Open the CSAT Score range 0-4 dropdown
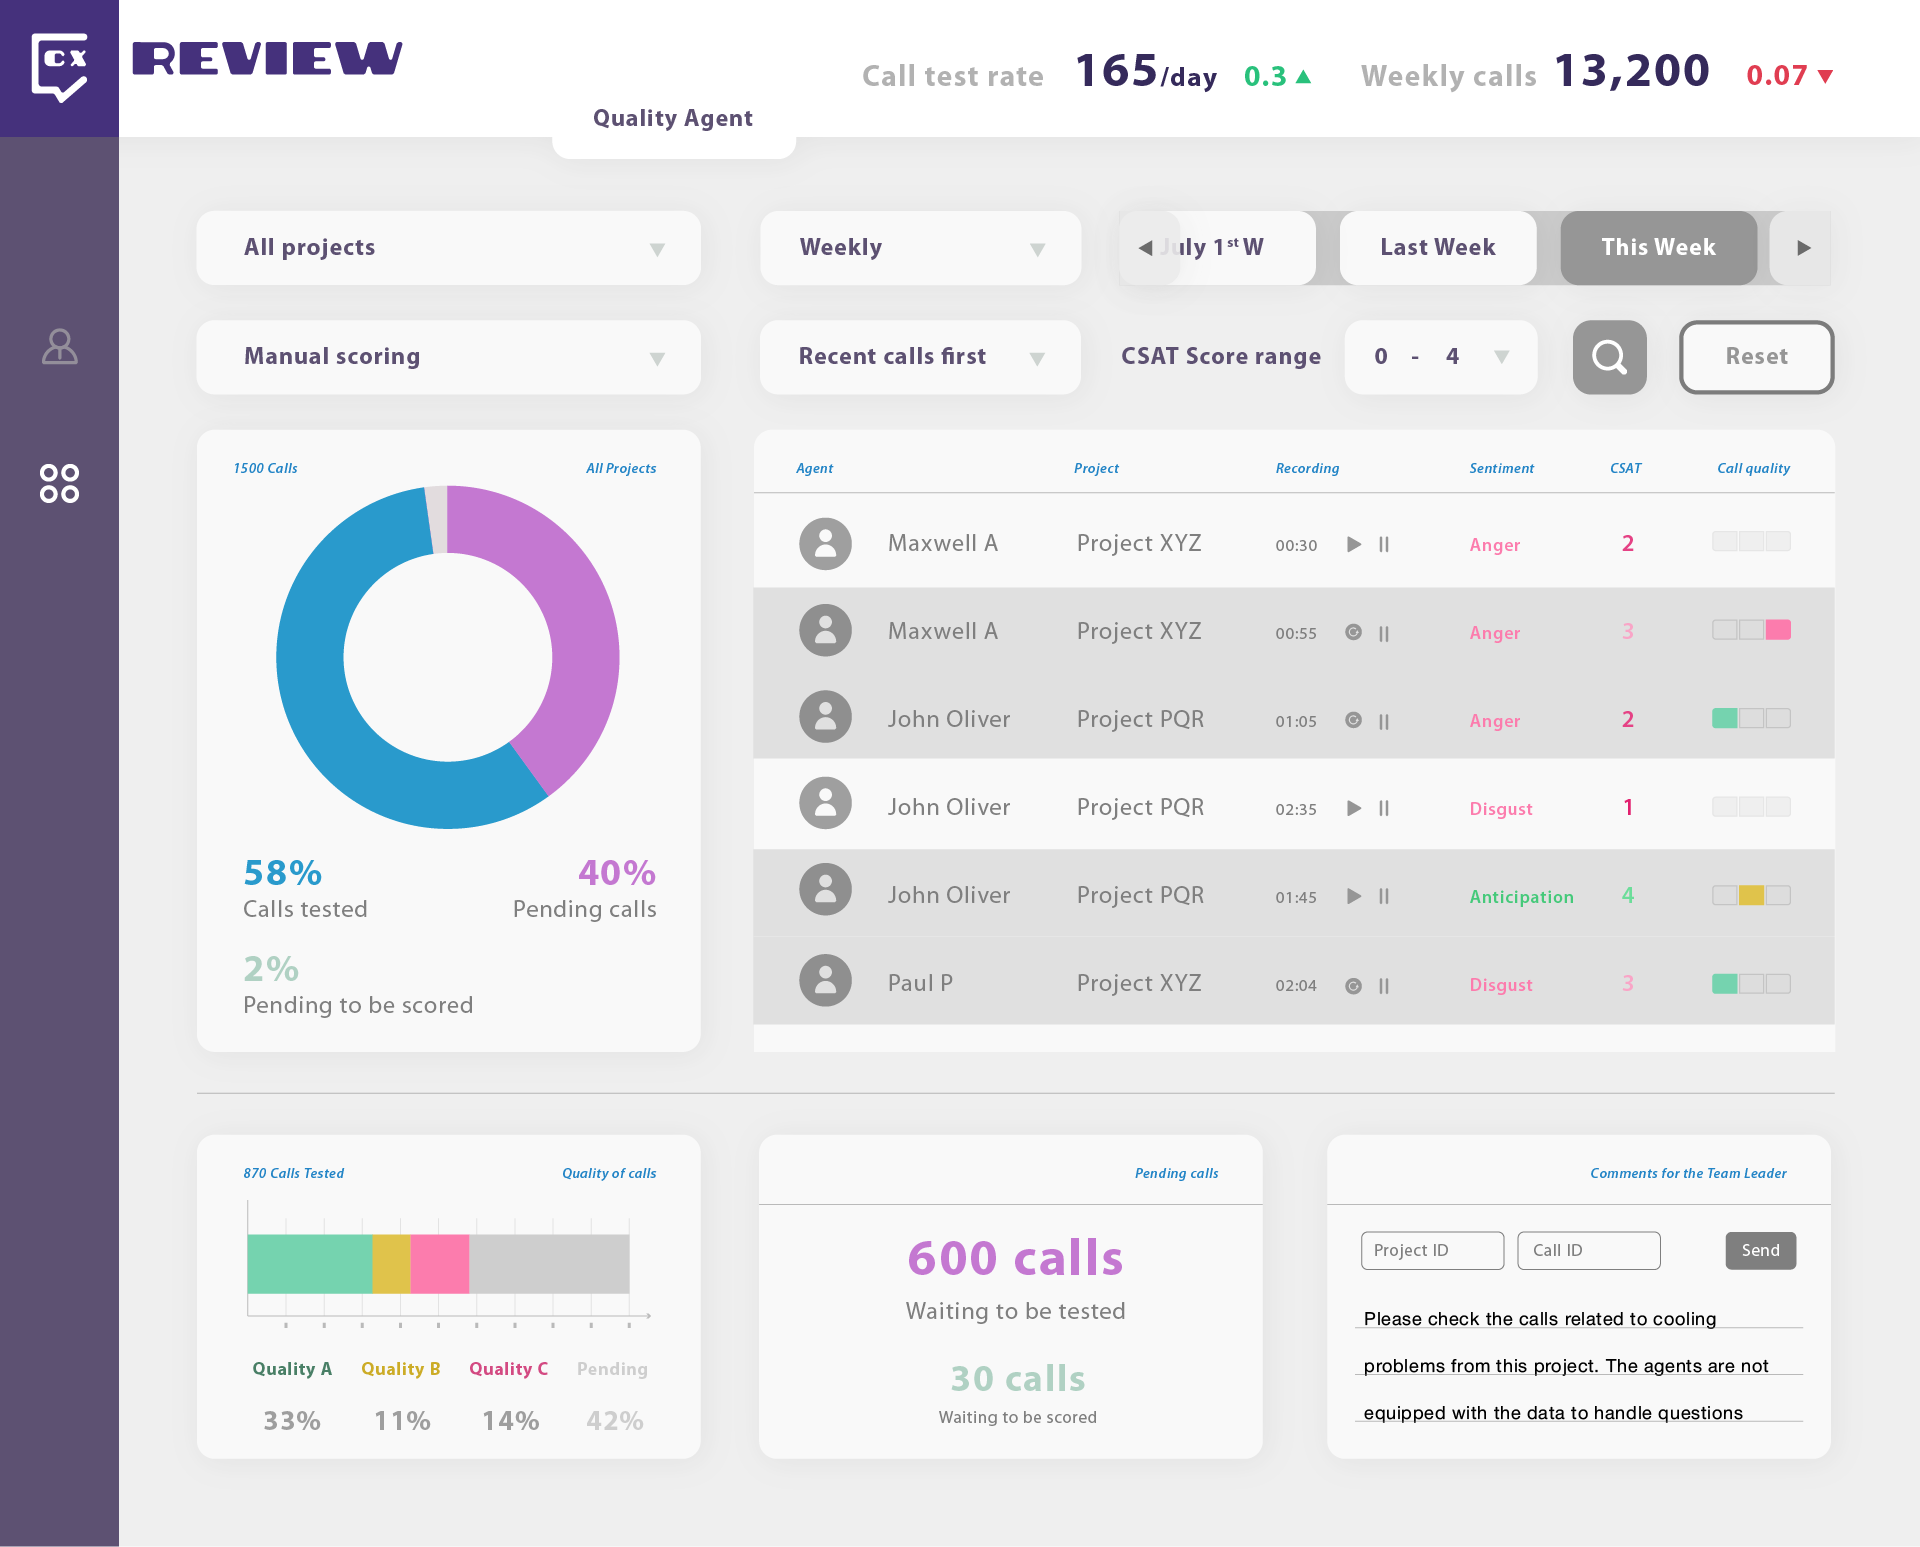The height and width of the screenshot is (1547, 1920). pyautogui.click(x=1440, y=357)
